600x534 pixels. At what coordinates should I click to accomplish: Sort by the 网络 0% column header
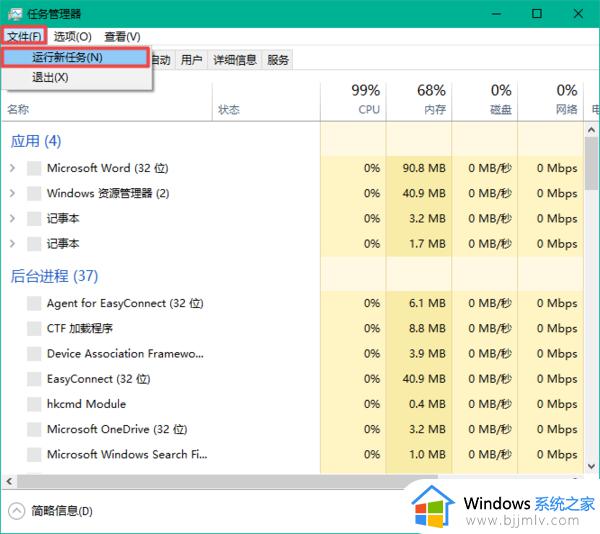(551, 100)
